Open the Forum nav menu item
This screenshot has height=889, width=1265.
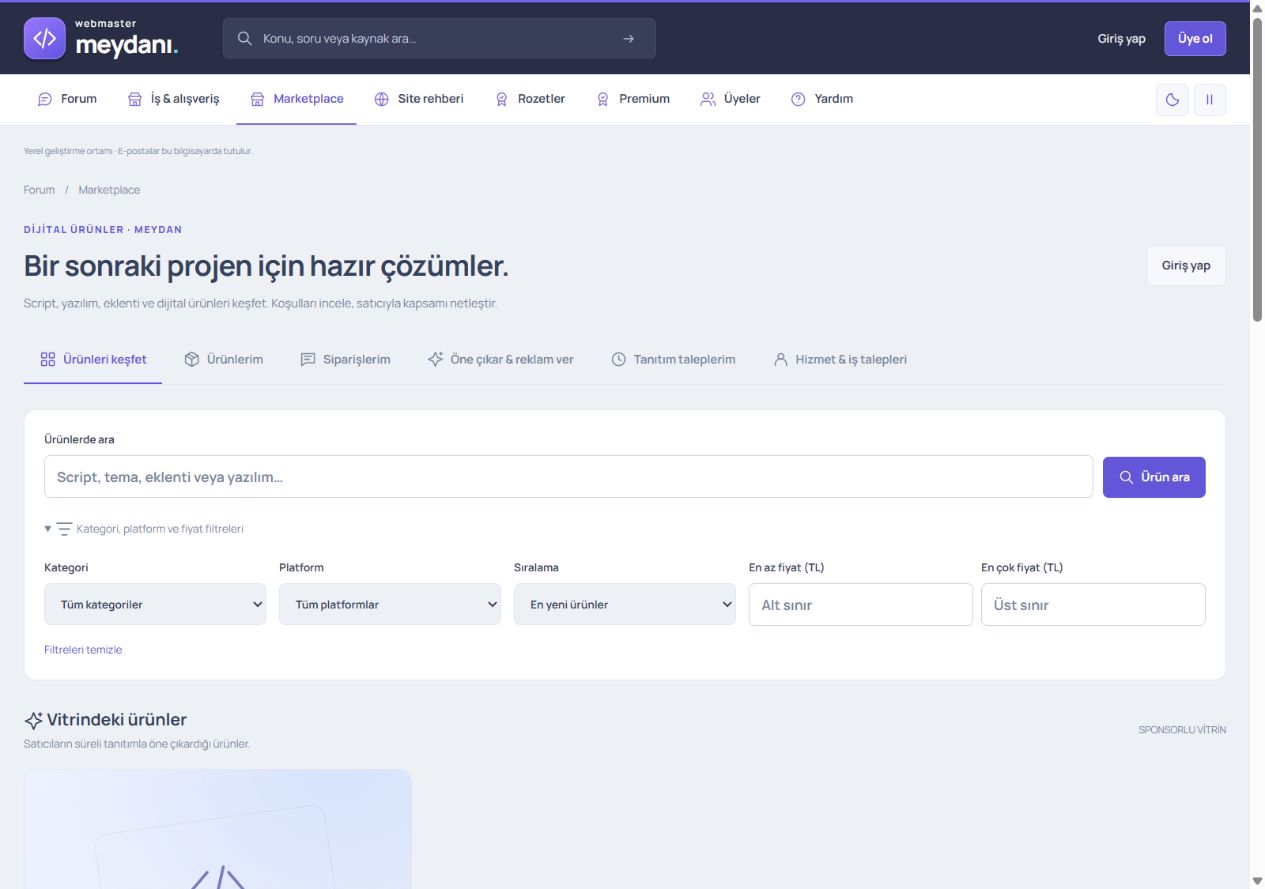[x=67, y=99]
